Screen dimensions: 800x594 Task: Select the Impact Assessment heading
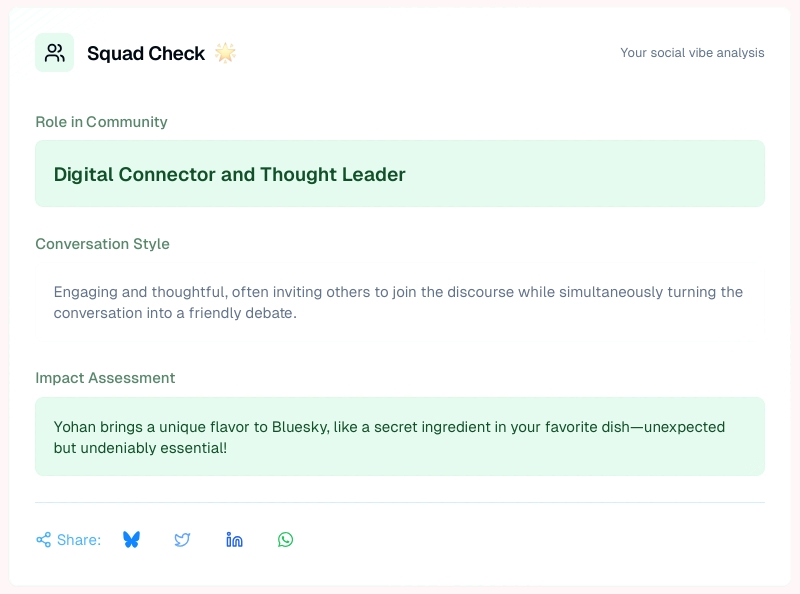point(105,378)
